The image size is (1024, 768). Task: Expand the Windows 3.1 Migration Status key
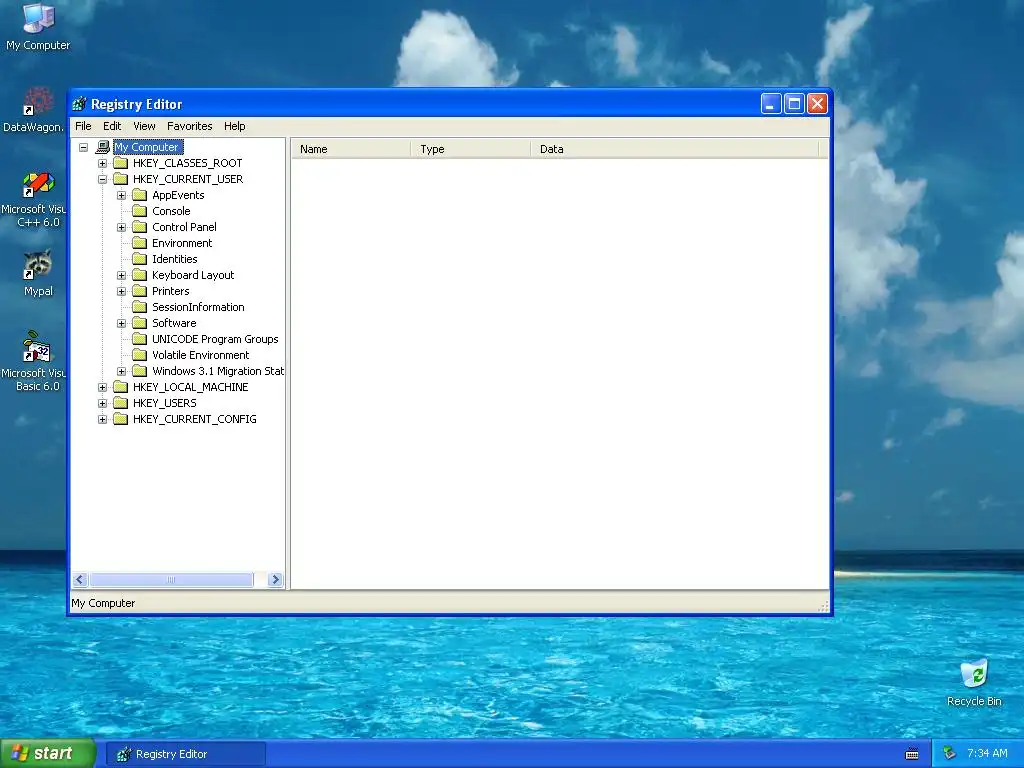pos(121,372)
